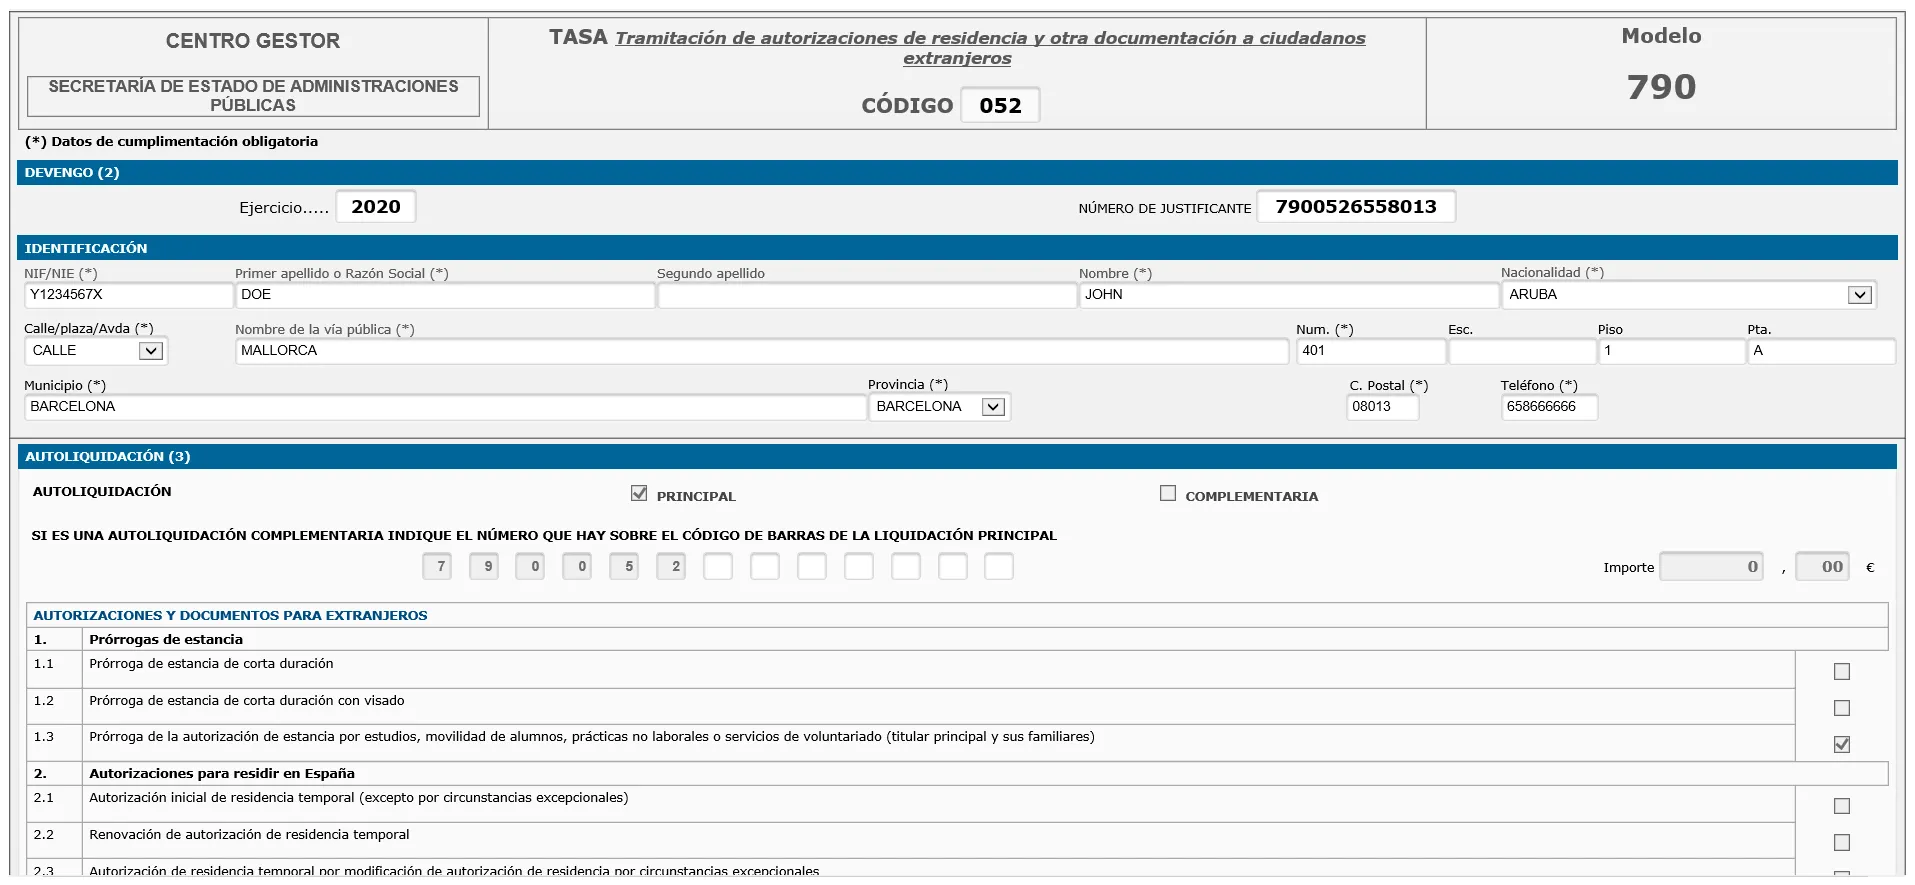Click the 'Prórroga de estancia de corta duración con visado' text
This screenshot has width=1915, height=885.
[x=247, y=701]
